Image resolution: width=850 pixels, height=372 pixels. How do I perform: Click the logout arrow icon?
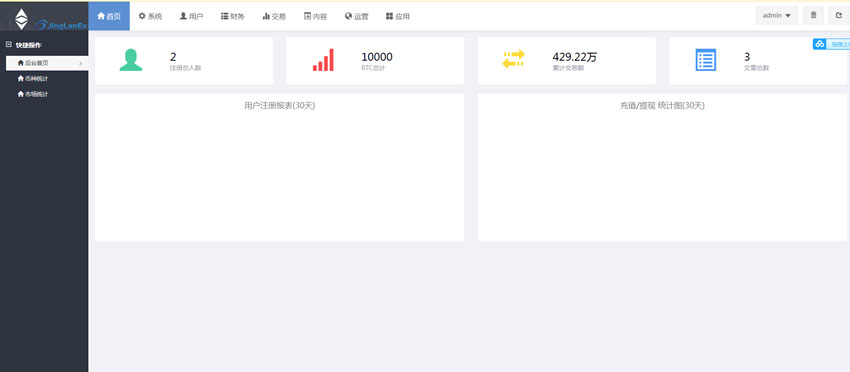(839, 16)
